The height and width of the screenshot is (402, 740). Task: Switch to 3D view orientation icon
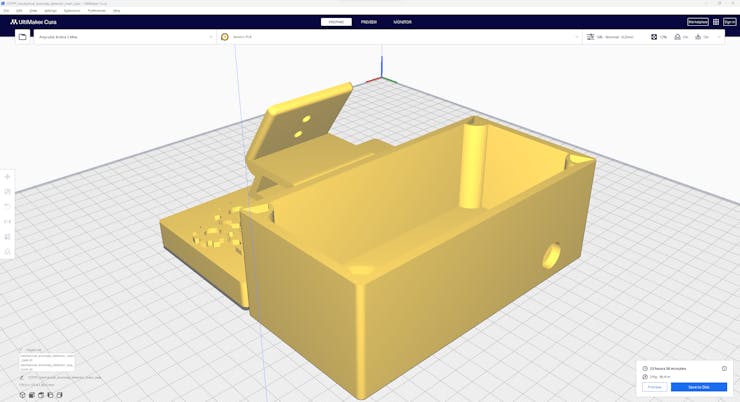22,395
